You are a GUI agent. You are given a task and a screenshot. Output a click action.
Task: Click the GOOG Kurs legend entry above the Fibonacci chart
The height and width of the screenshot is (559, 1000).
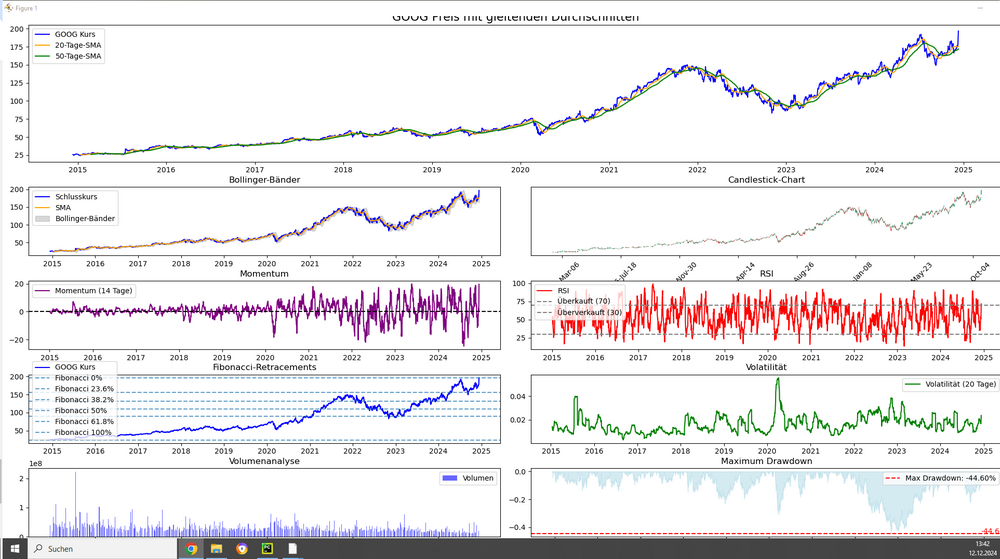coord(65,367)
